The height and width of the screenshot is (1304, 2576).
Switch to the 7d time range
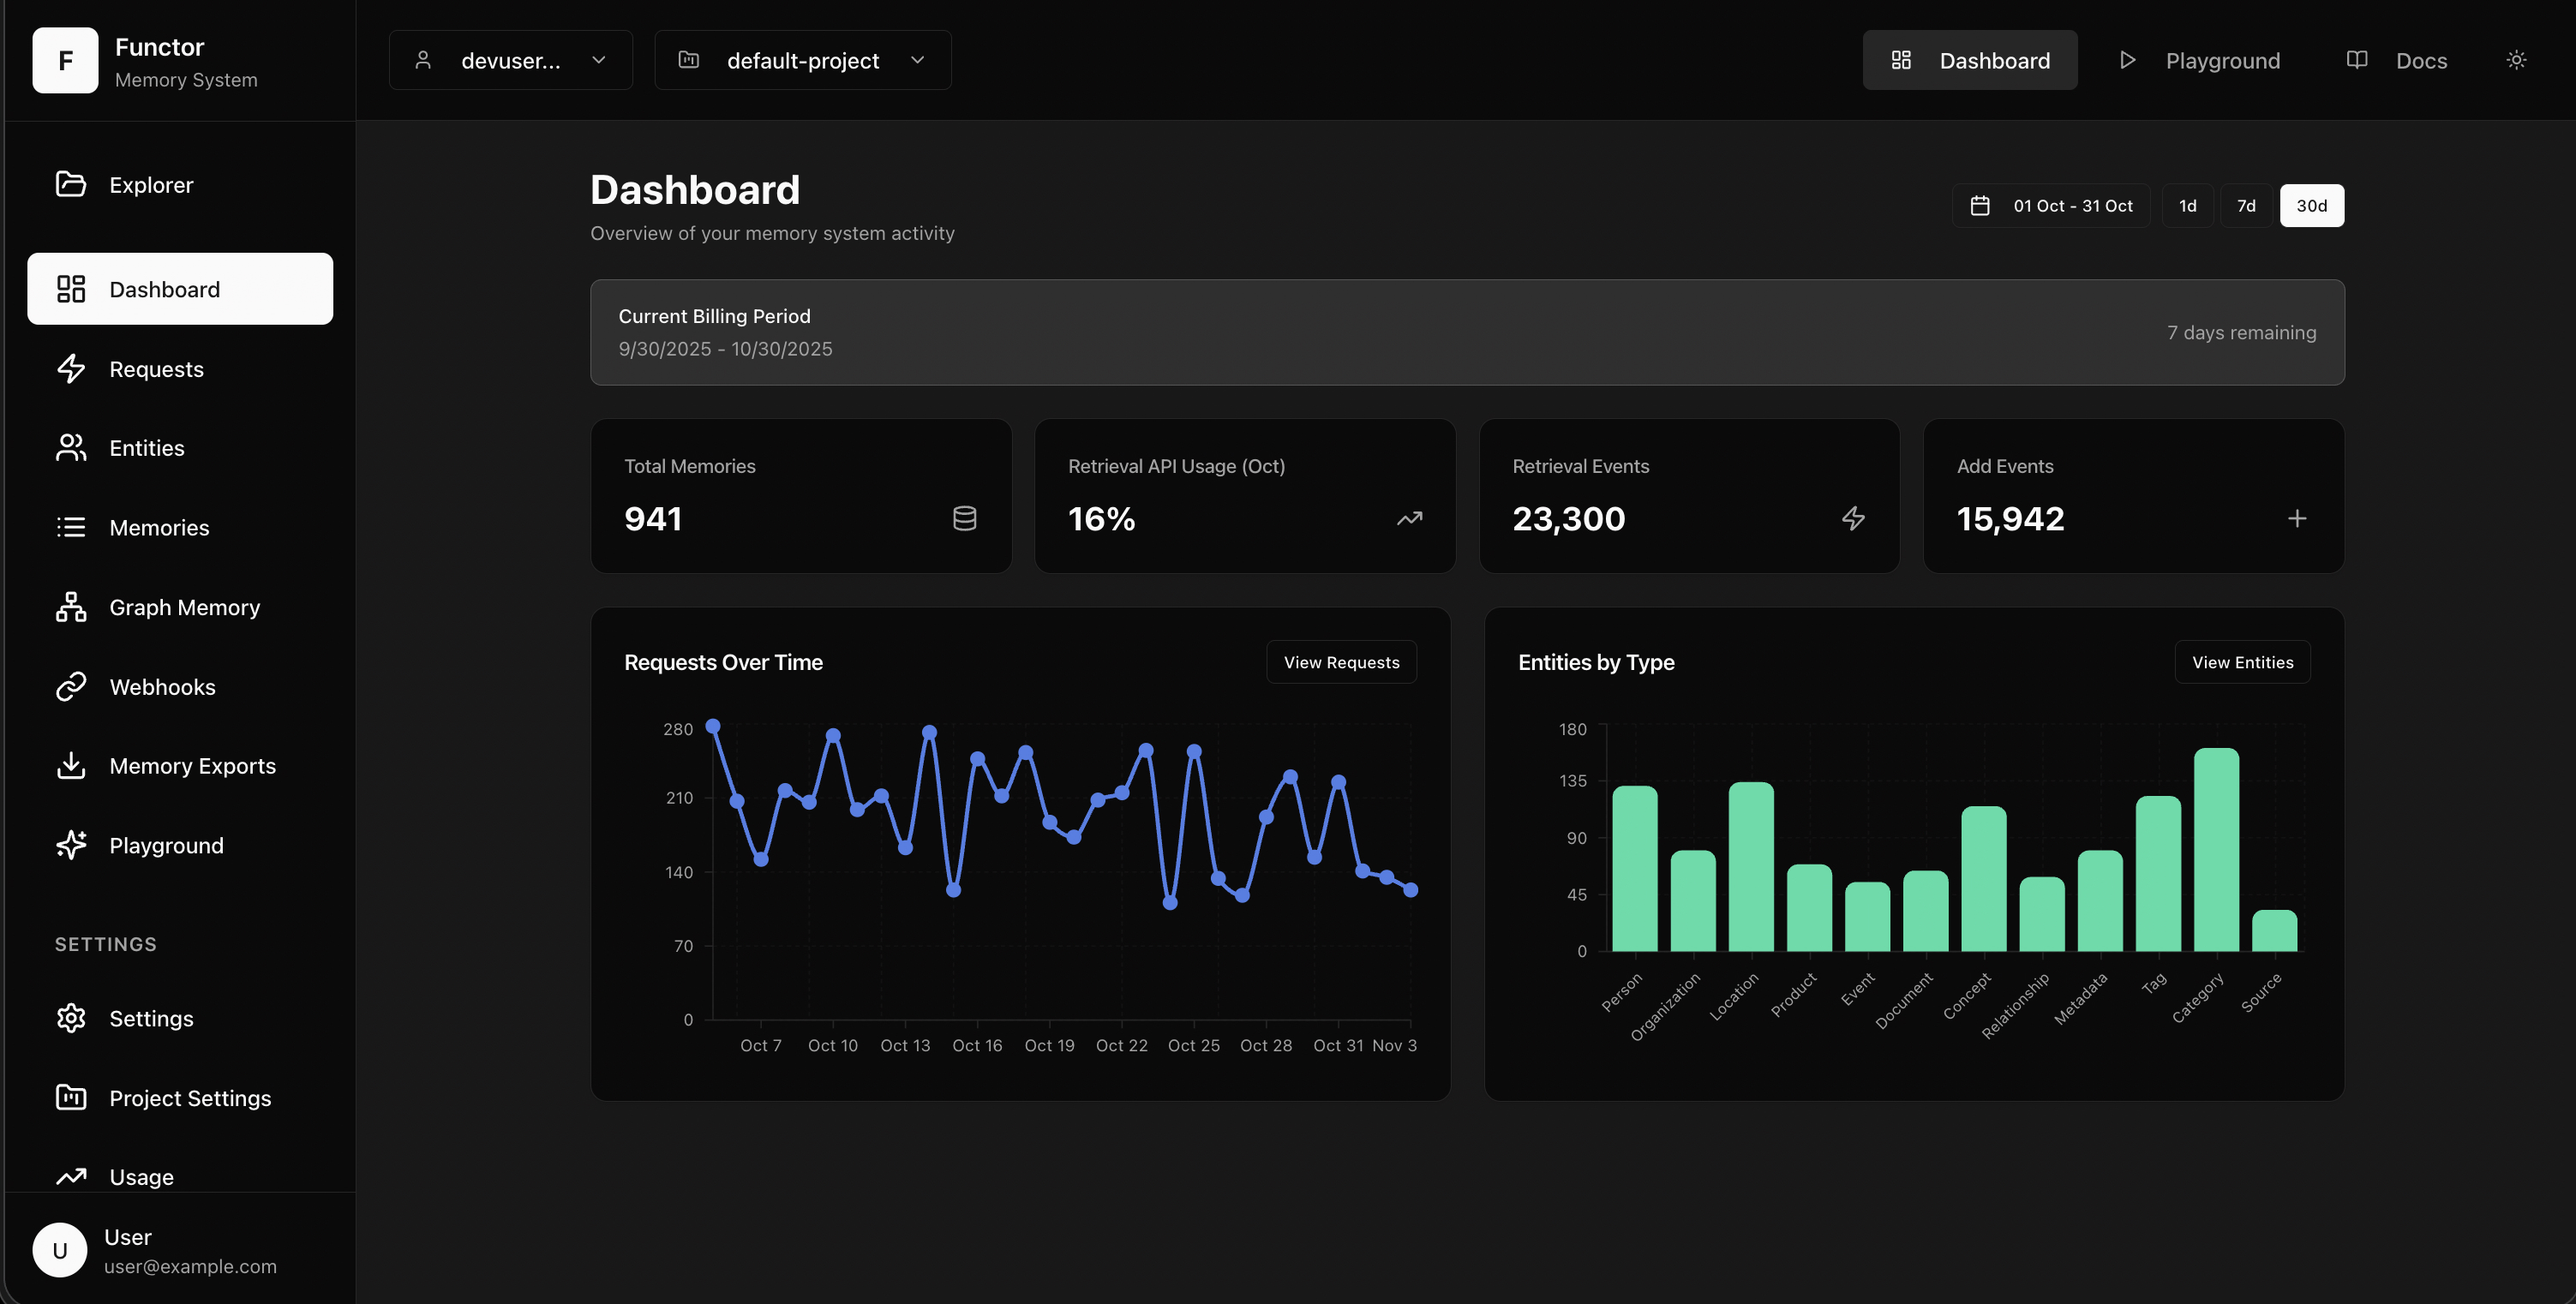2247,205
